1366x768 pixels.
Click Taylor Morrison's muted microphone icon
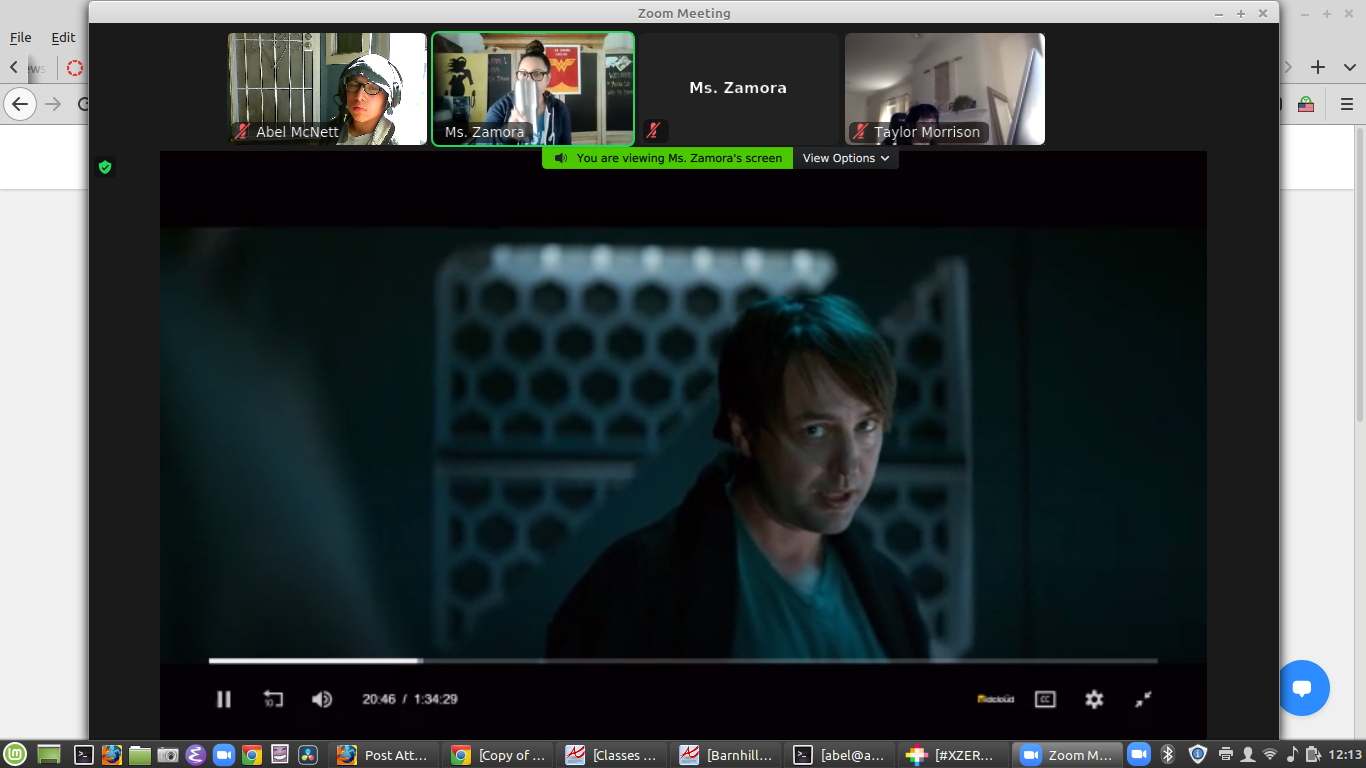tap(859, 131)
